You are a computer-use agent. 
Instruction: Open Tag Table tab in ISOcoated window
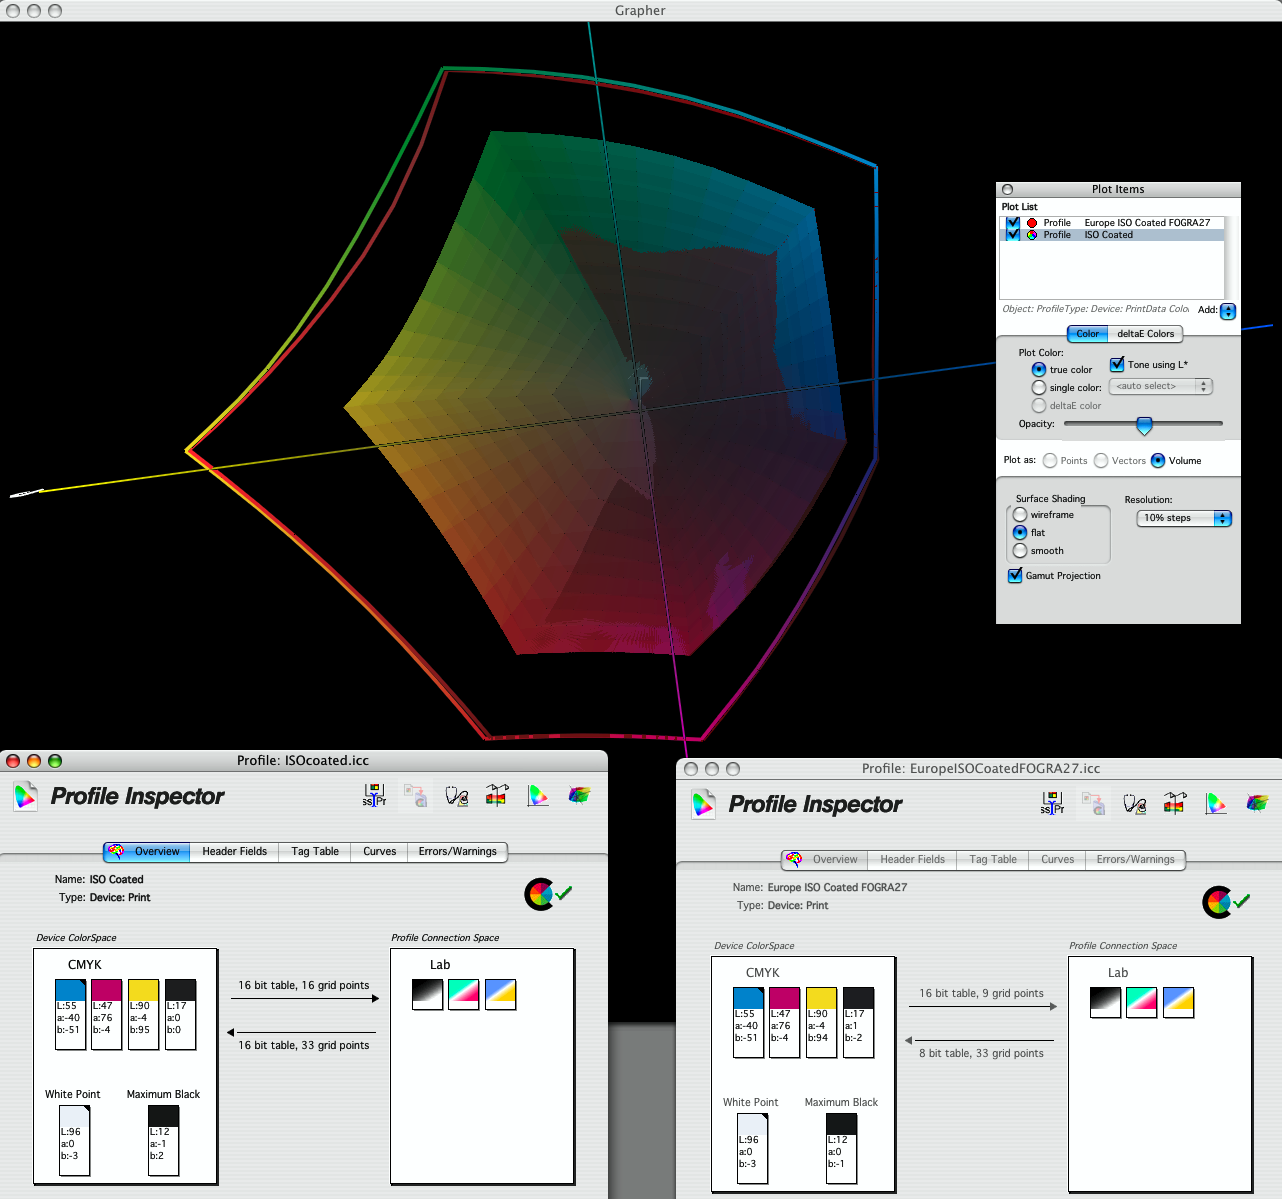(x=315, y=852)
